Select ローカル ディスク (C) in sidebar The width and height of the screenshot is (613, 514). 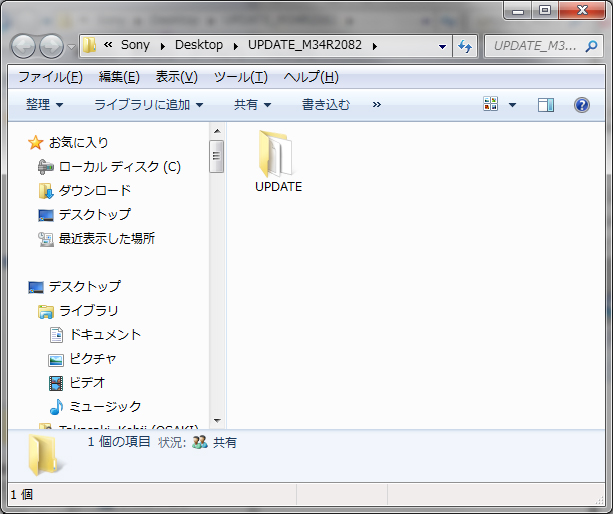click(x=119, y=166)
